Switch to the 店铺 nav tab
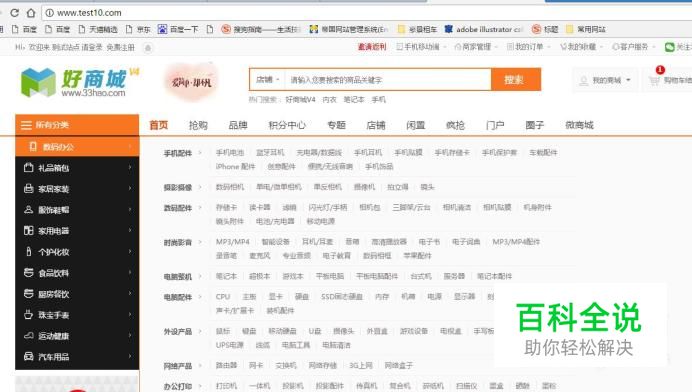The width and height of the screenshot is (692, 392). click(x=376, y=125)
